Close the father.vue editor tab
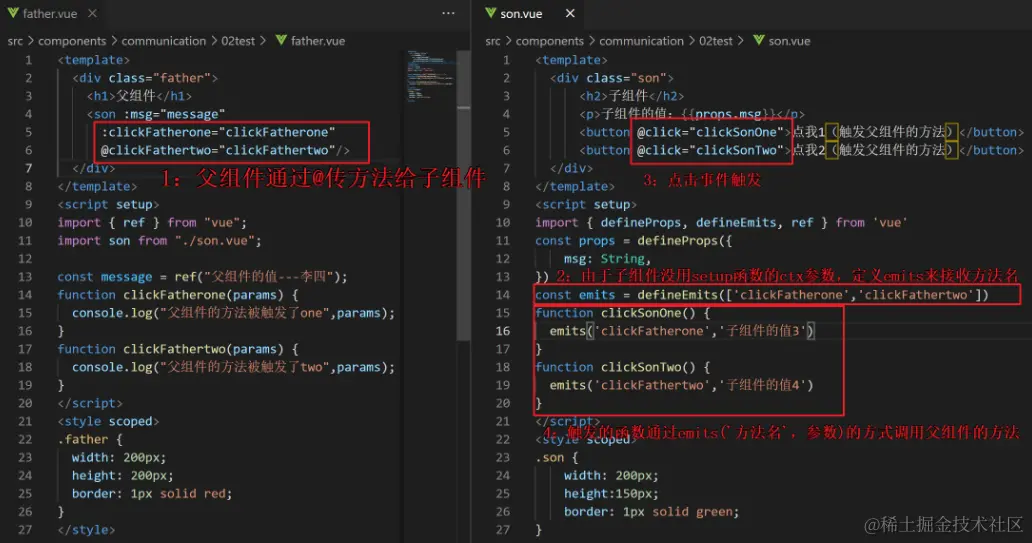The width and height of the screenshot is (1032, 543). (93, 13)
